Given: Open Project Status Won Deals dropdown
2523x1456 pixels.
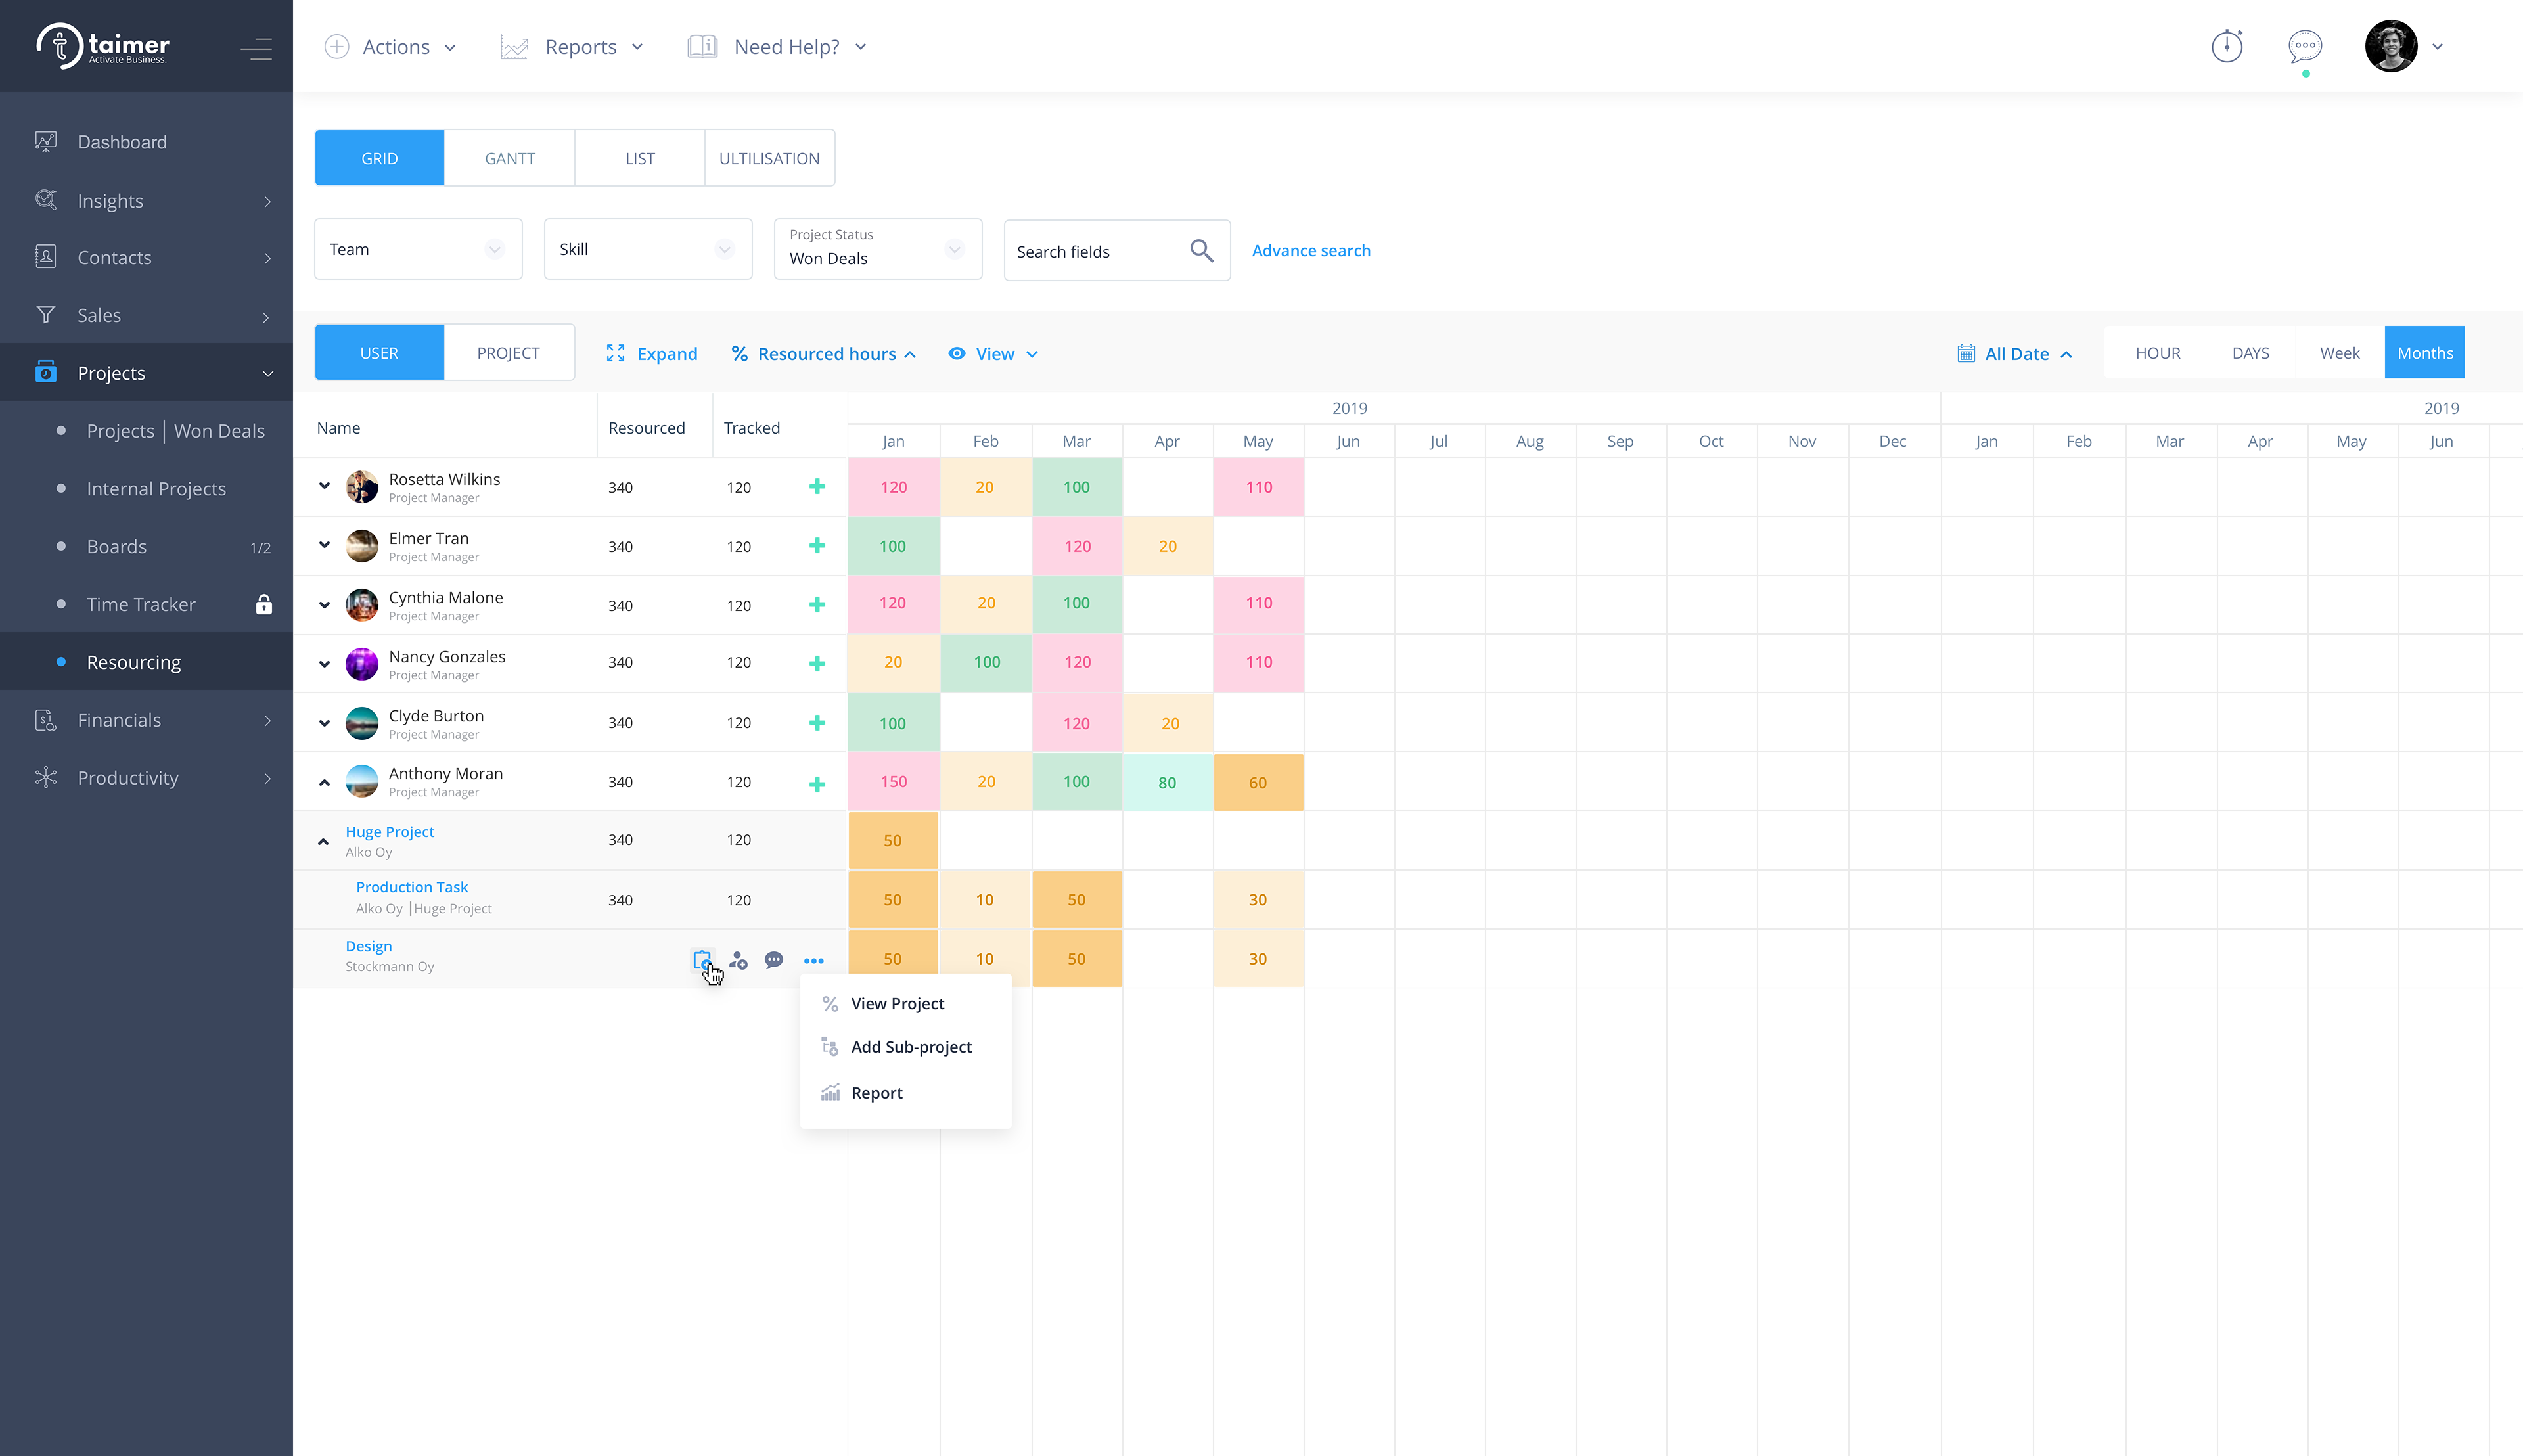Looking at the screenshot, I should [878, 249].
